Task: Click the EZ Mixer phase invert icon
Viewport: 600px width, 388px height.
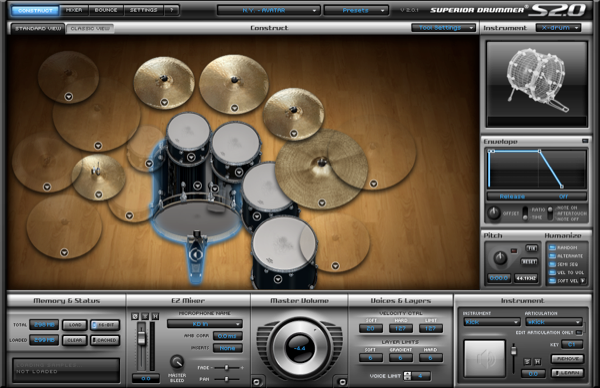Action: [135, 316]
